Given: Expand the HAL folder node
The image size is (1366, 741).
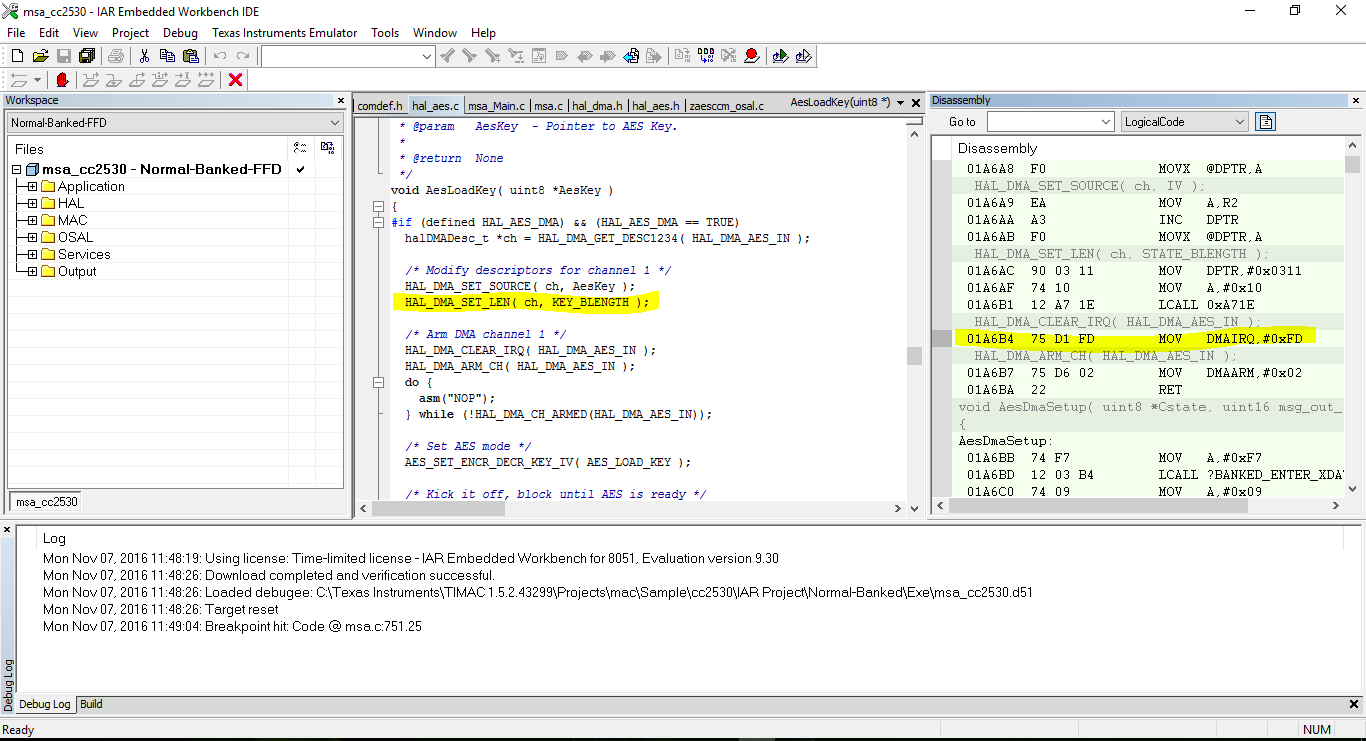Looking at the screenshot, I should (x=32, y=204).
